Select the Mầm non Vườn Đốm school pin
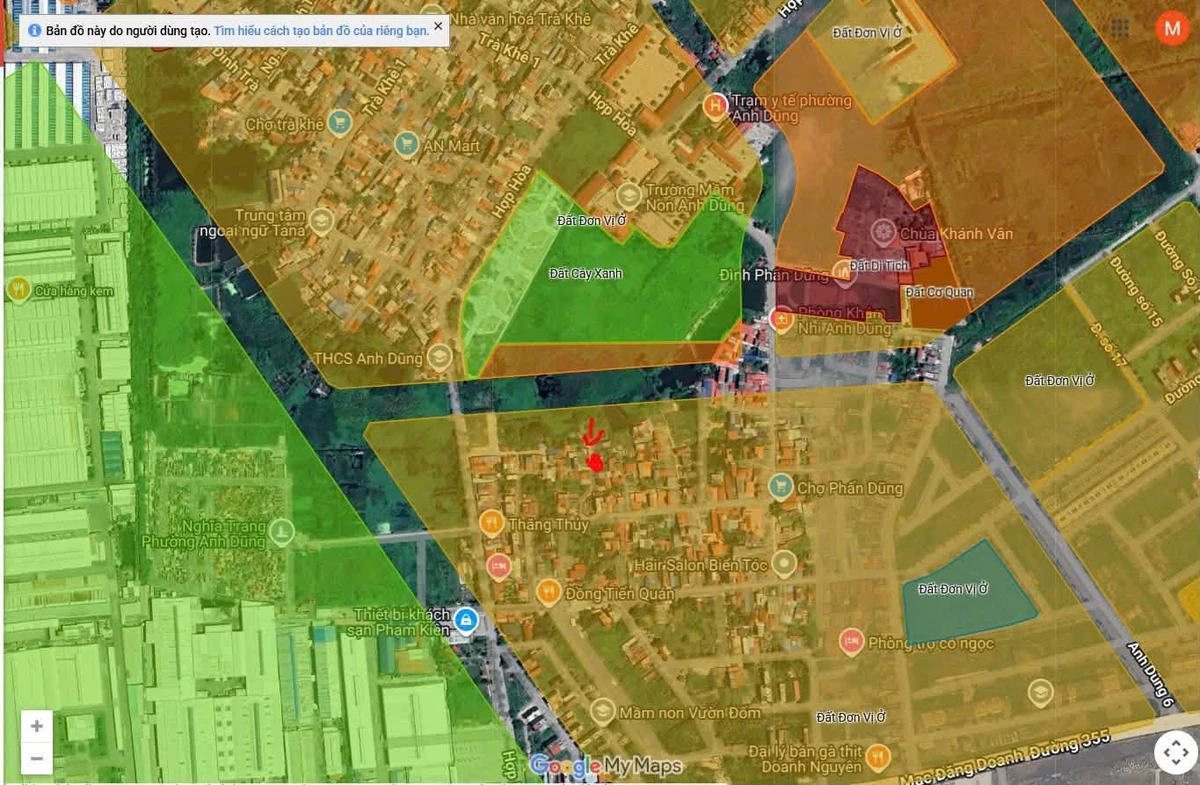The height and width of the screenshot is (785, 1200). coord(602,712)
